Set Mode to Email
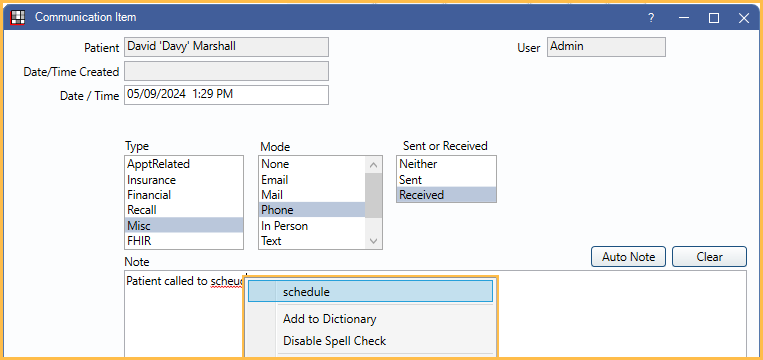This screenshot has width=763, height=360. point(312,180)
